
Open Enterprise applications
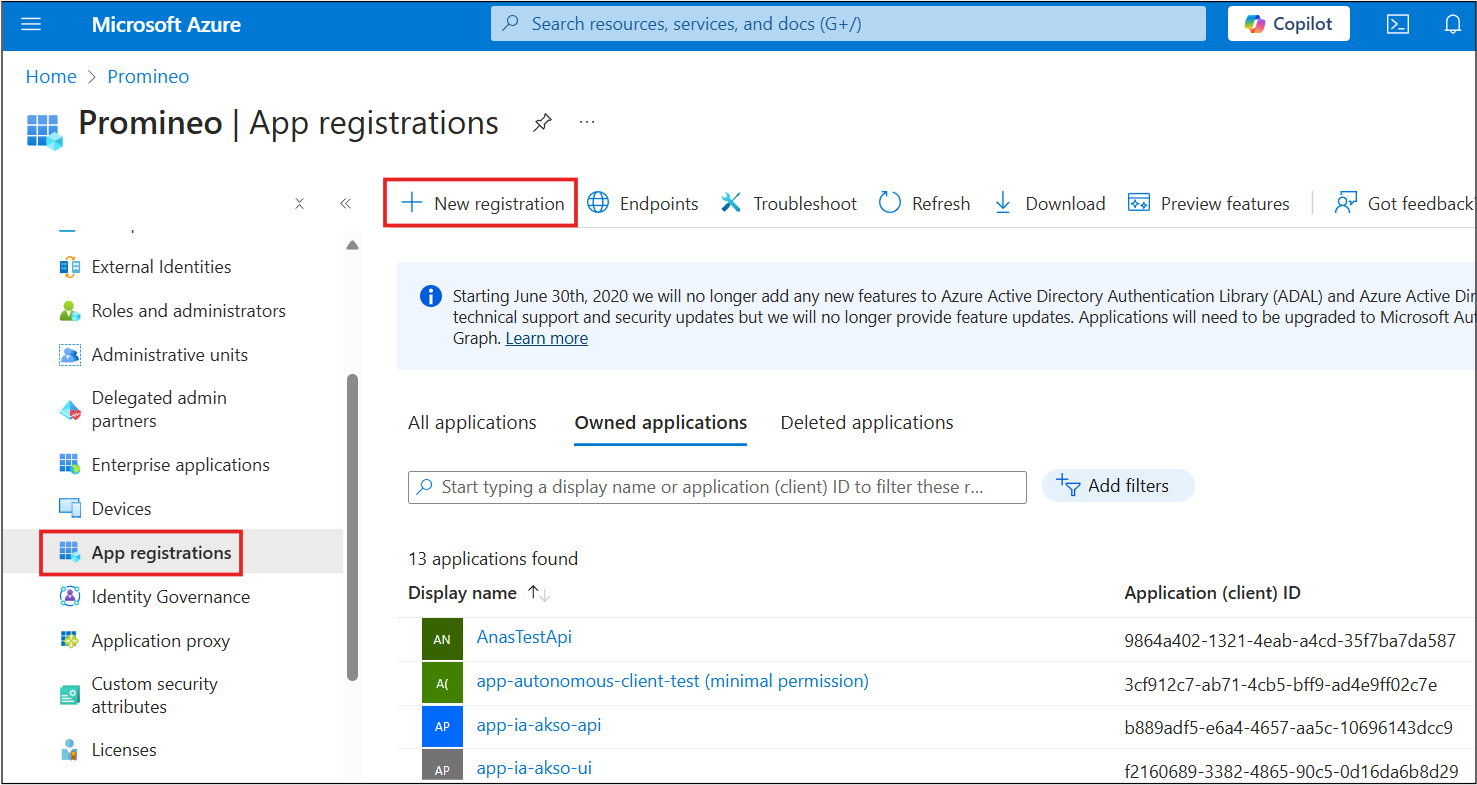pyautogui.click(x=180, y=465)
